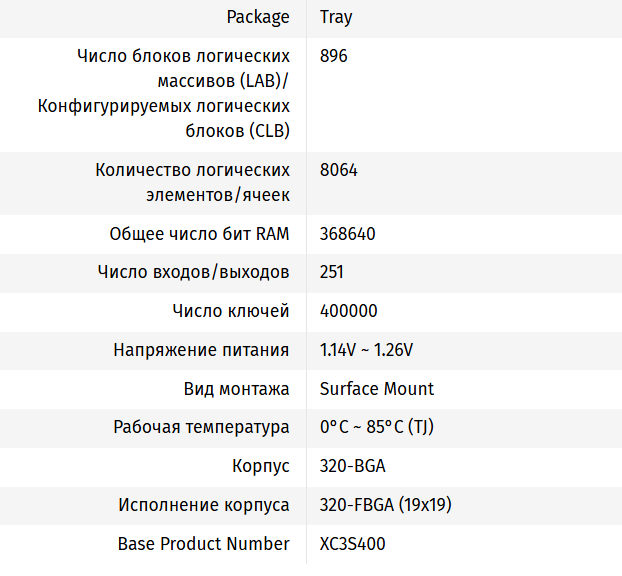Select the voltage value 1.14V ~ 1.26V
622x576 pixels.
click(367, 350)
